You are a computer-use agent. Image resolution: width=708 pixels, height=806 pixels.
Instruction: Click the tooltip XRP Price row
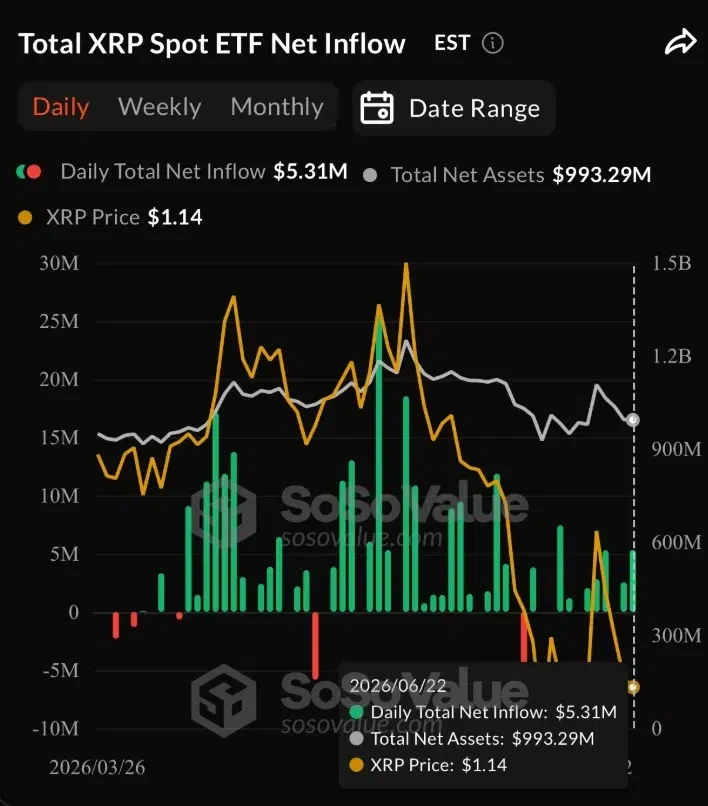click(x=428, y=765)
